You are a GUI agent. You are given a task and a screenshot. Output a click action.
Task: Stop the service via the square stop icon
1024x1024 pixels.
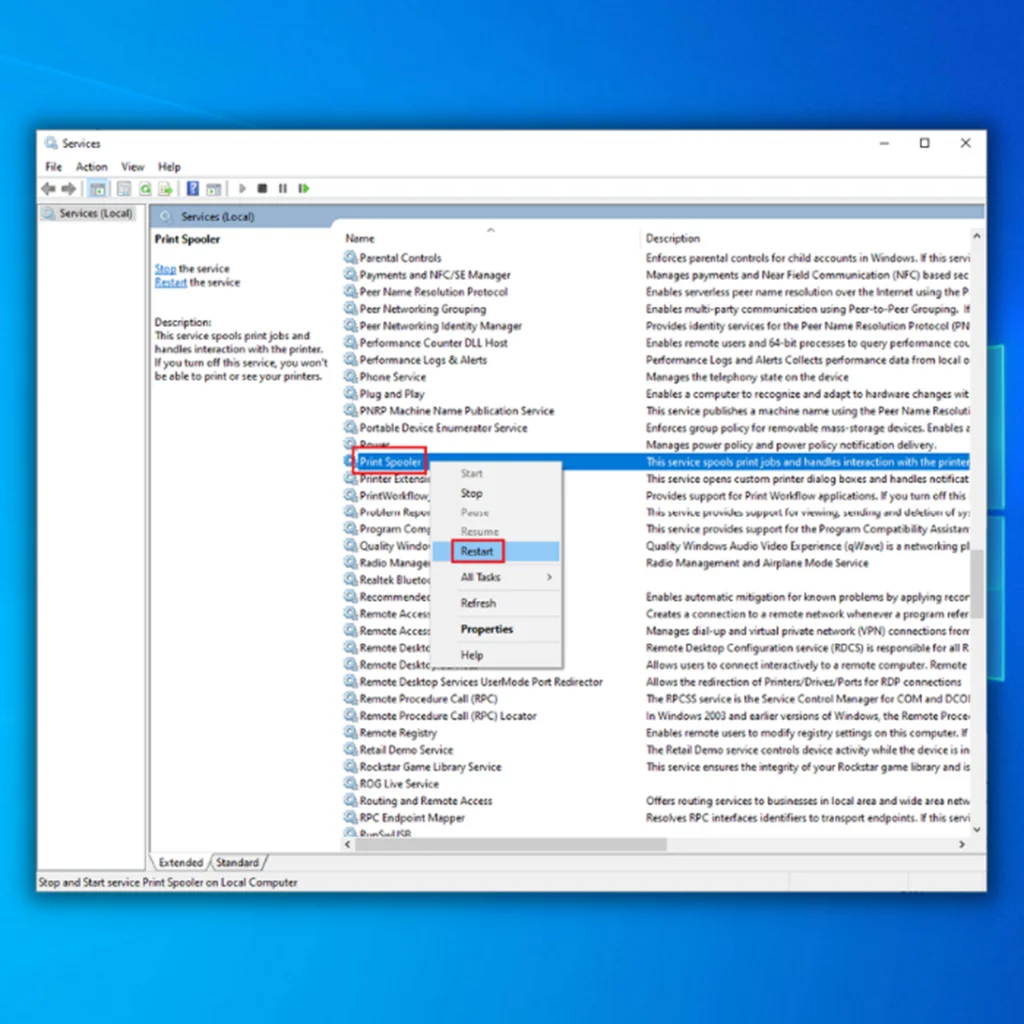[x=263, y=188]
